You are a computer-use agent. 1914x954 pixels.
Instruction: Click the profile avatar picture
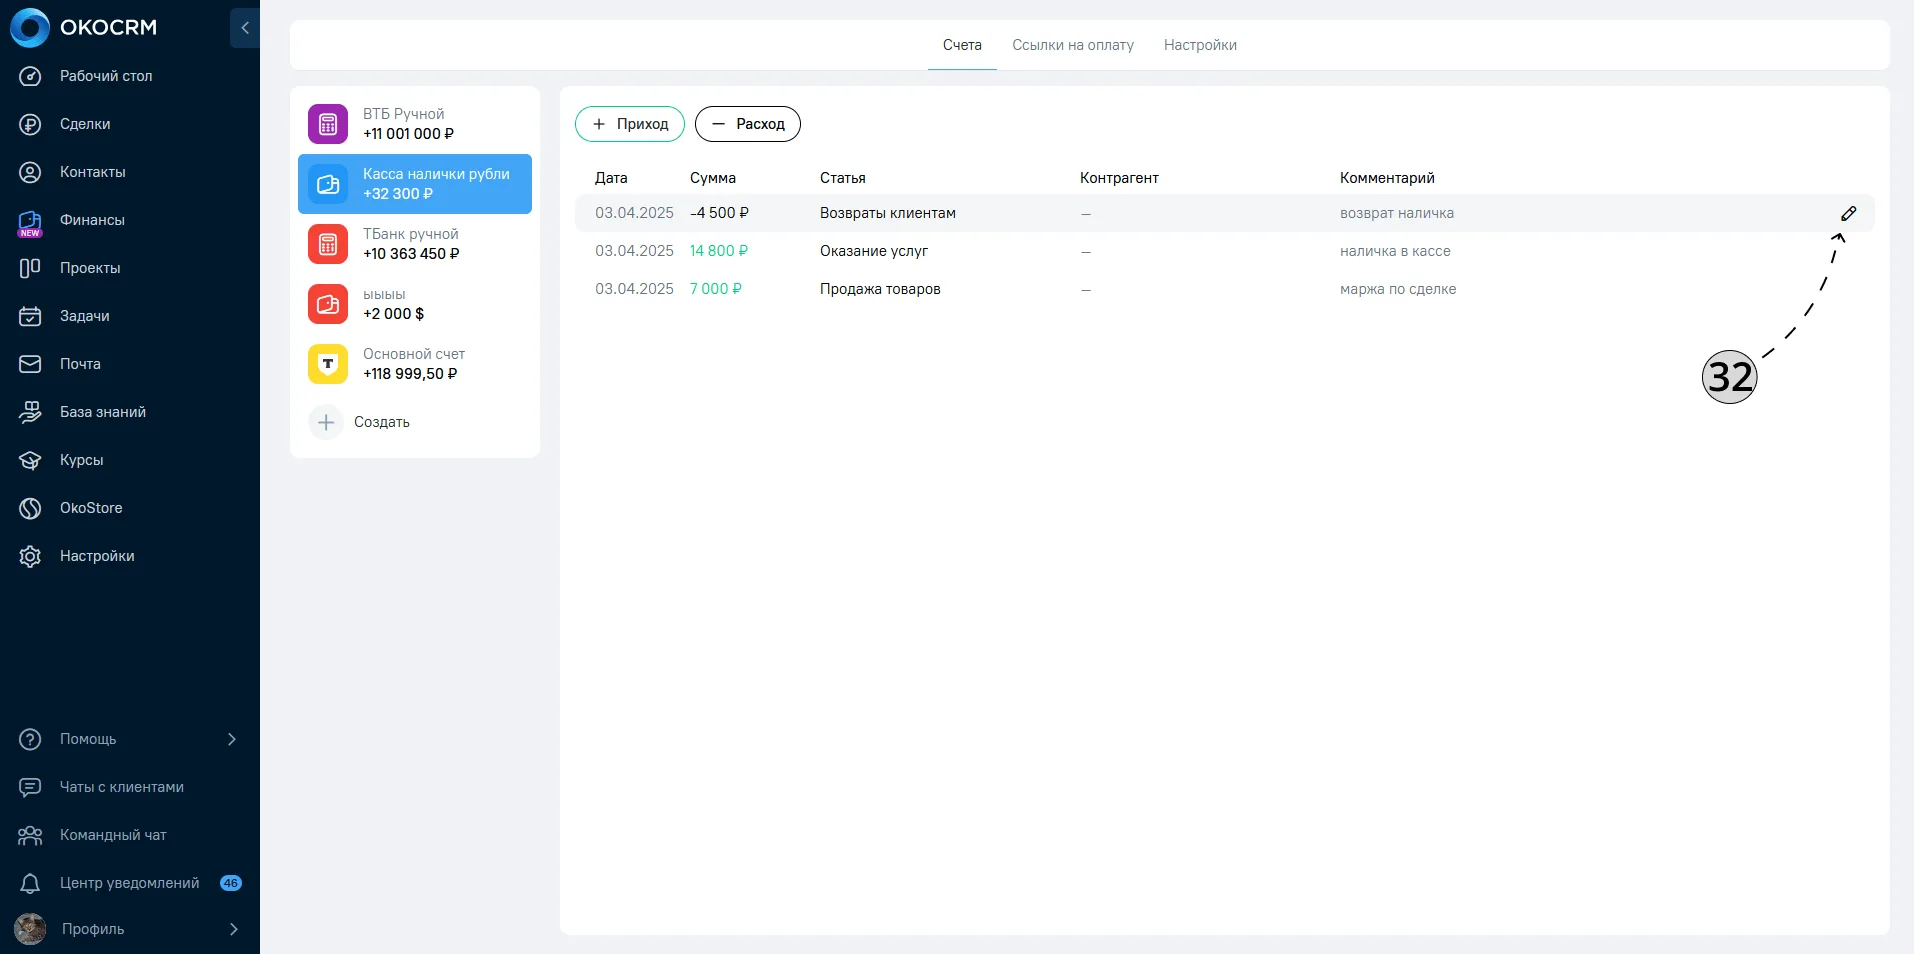[30, 929]
